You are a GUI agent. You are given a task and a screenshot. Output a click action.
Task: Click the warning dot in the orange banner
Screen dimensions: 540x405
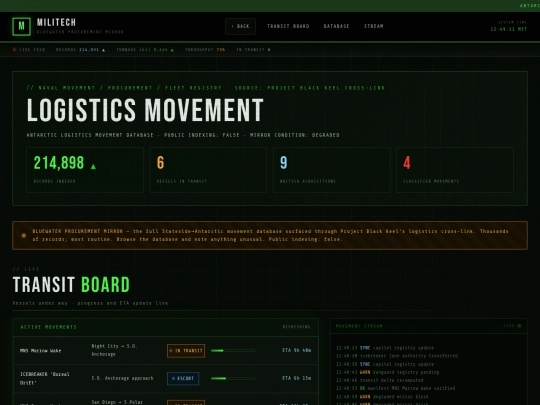[24, 236]
